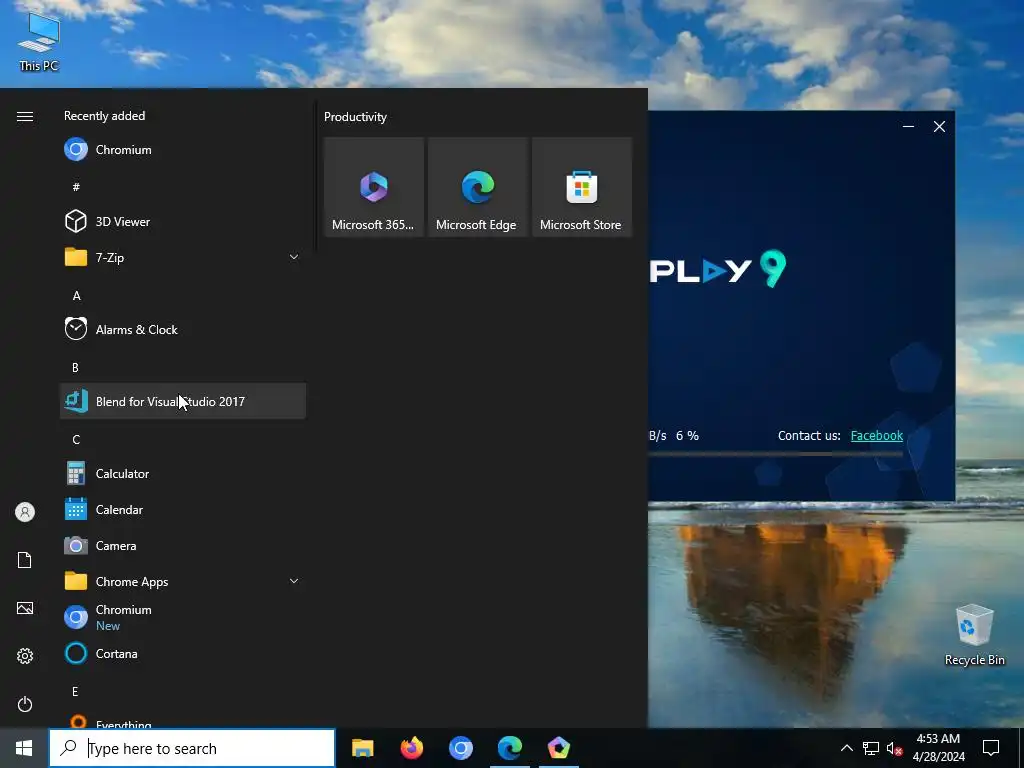Launch the 3D Viewer app
The width and height of the screenshot is (1024, 768).
[x=183, y=221]
